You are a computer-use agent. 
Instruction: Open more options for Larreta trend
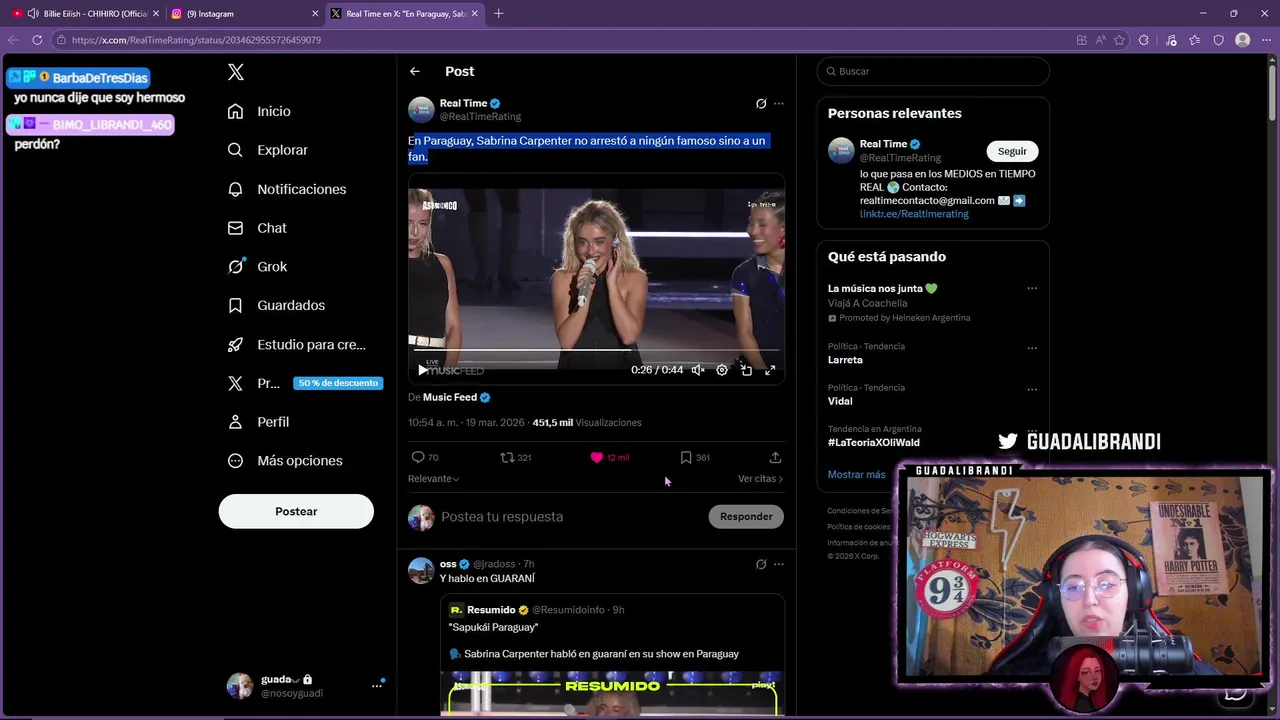coord(1032,347)
